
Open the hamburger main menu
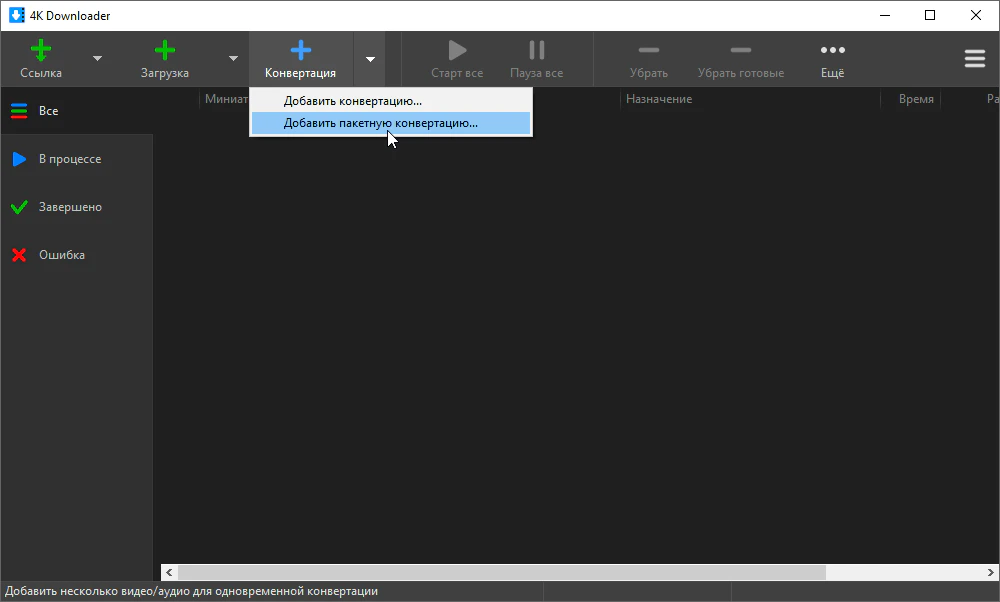click(x=974, y=59)
